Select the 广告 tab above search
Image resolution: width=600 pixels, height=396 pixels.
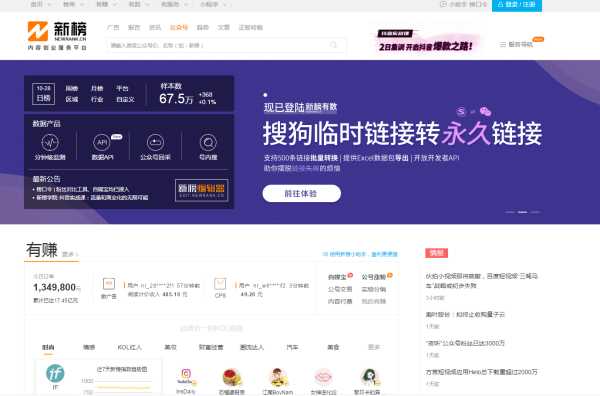pos(113,28)
